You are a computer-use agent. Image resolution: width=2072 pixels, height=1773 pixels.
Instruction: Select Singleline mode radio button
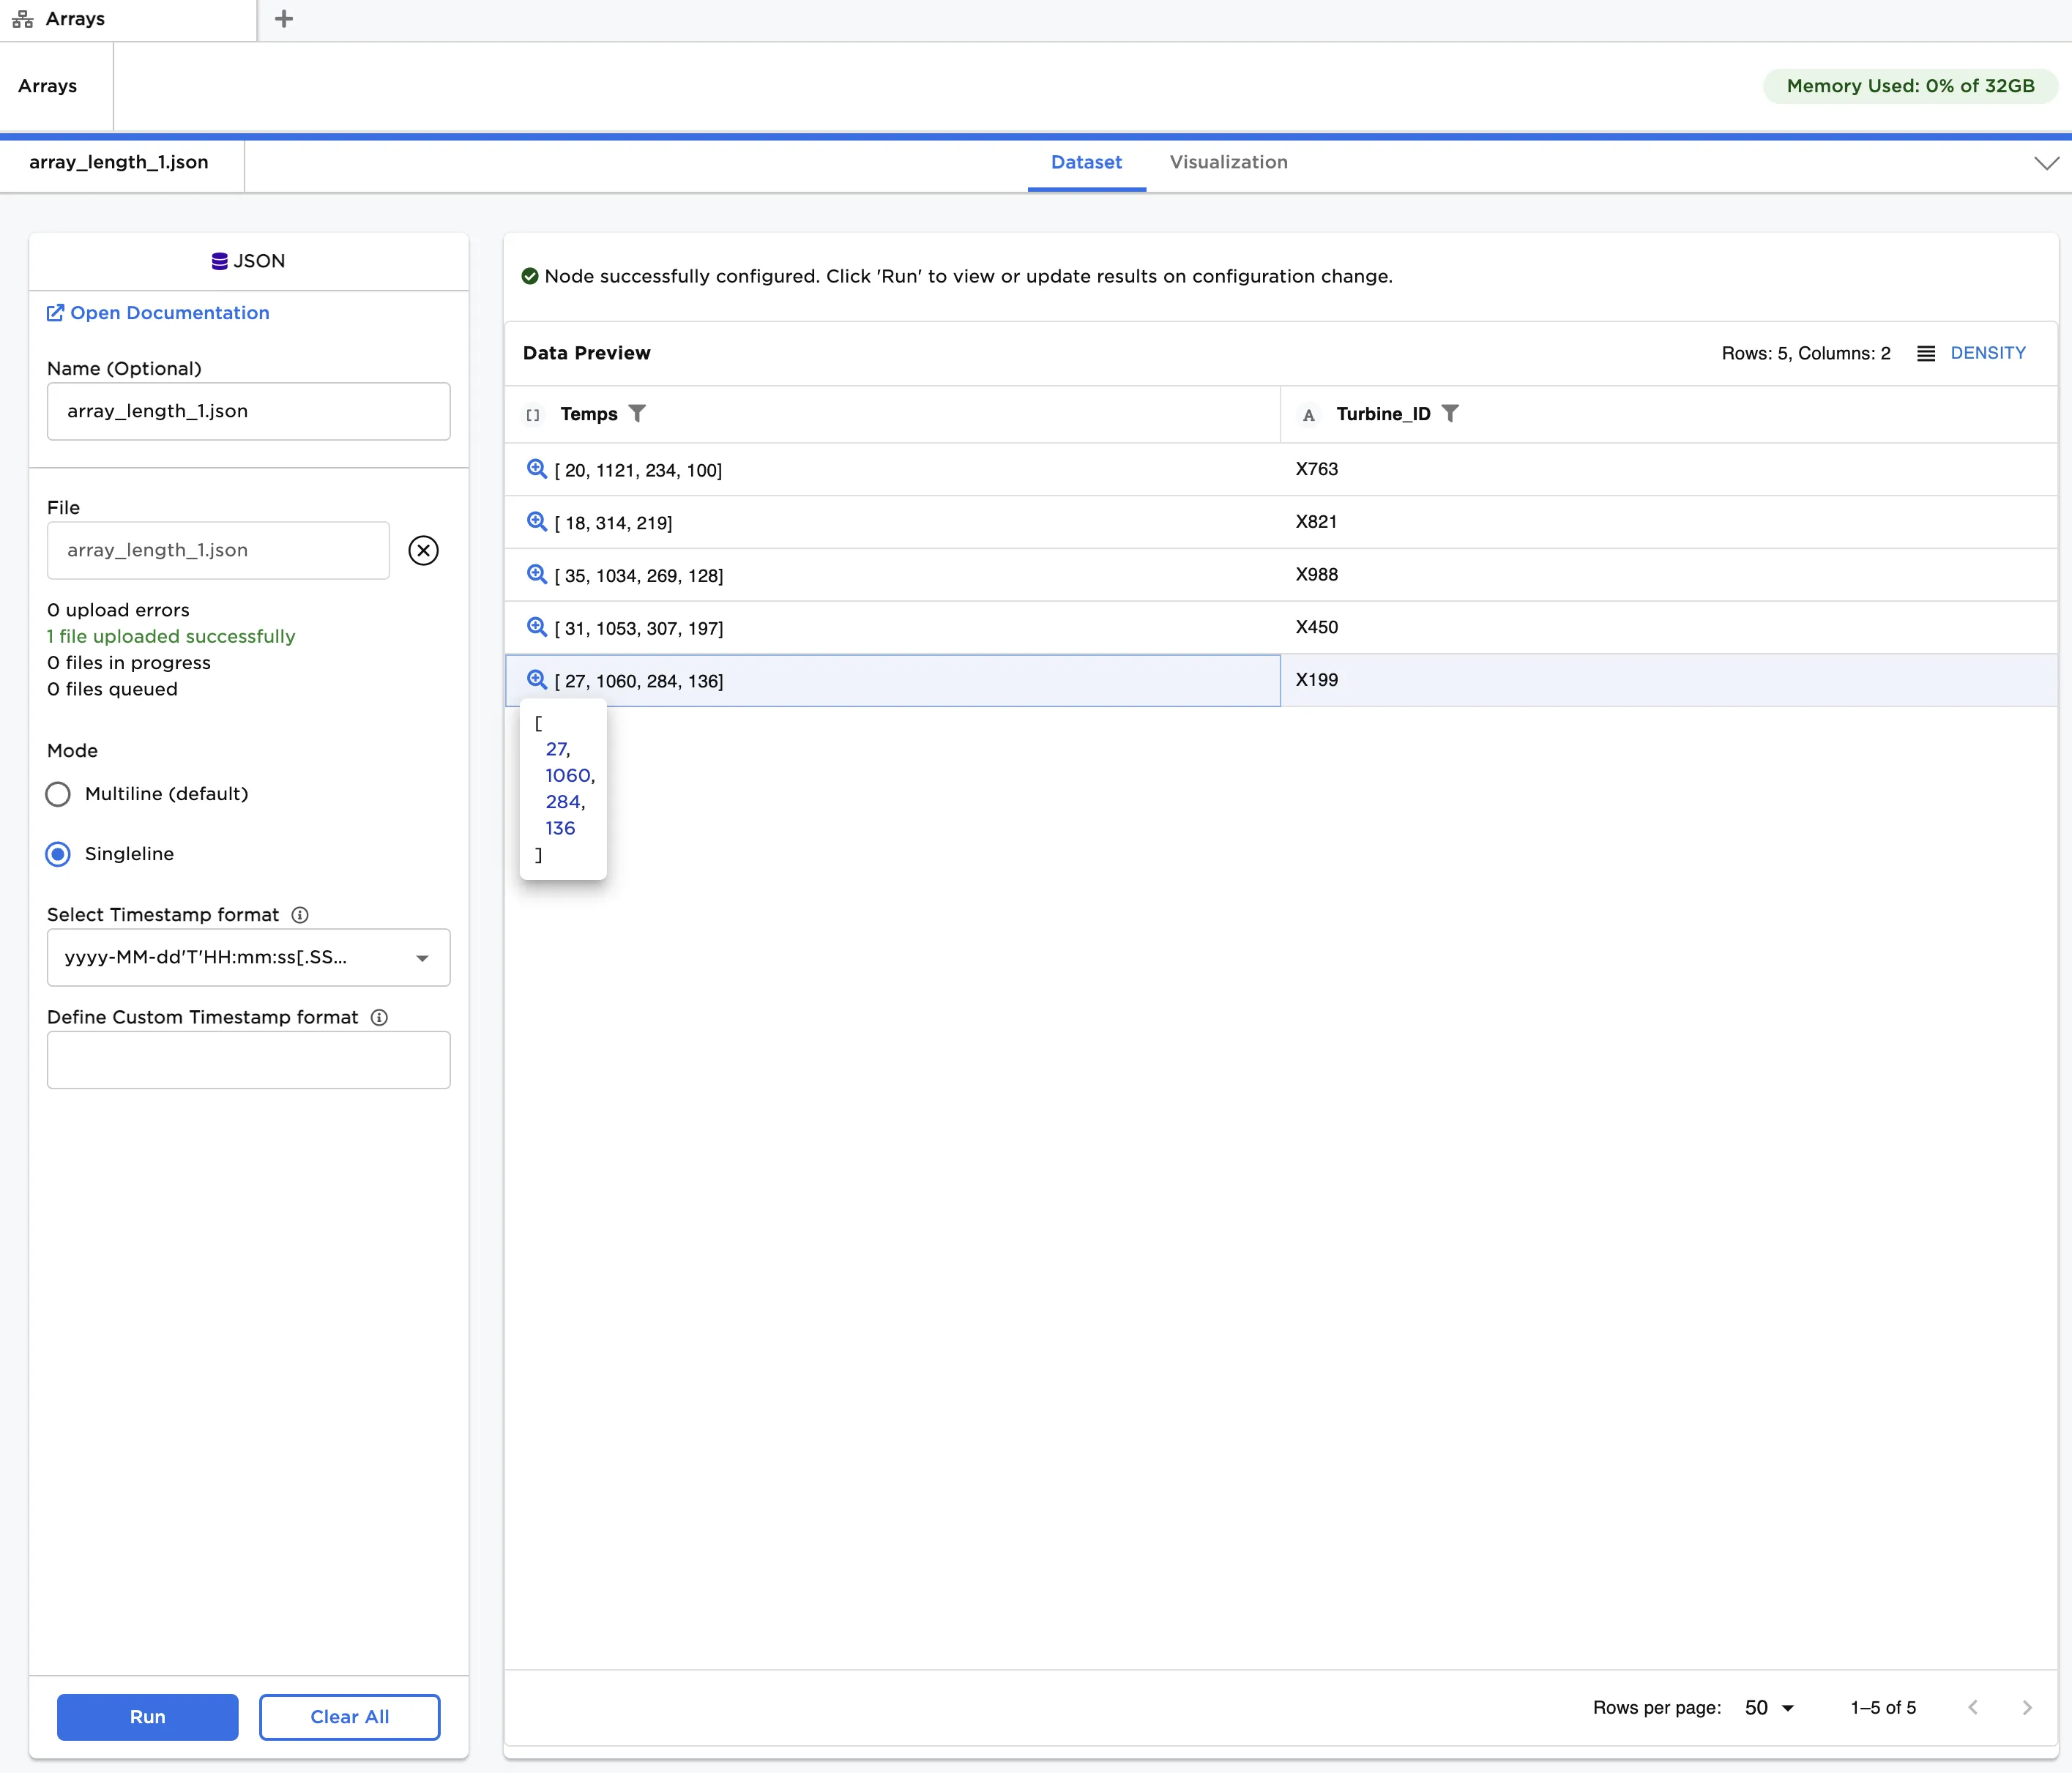pyautogui.click(x=58, y=854)
